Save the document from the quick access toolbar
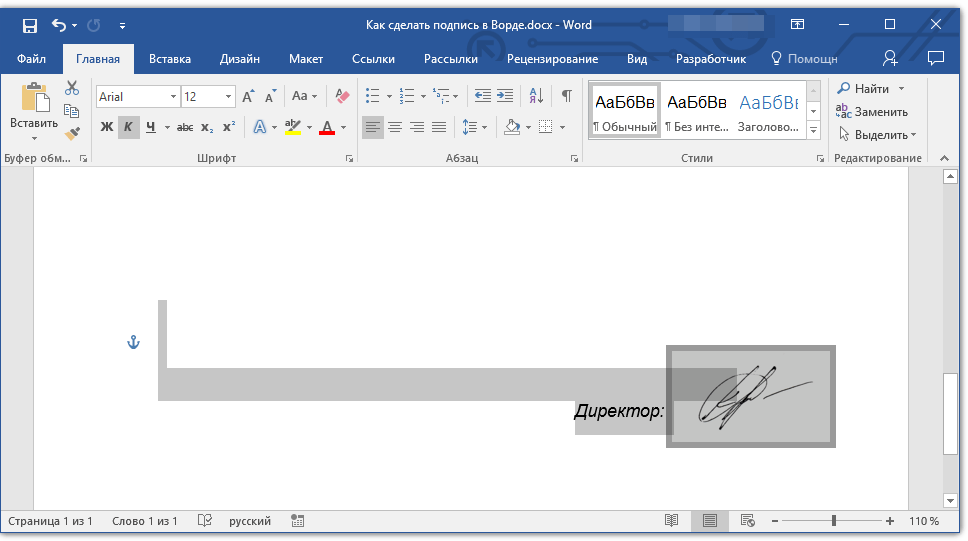 (30, 25)
